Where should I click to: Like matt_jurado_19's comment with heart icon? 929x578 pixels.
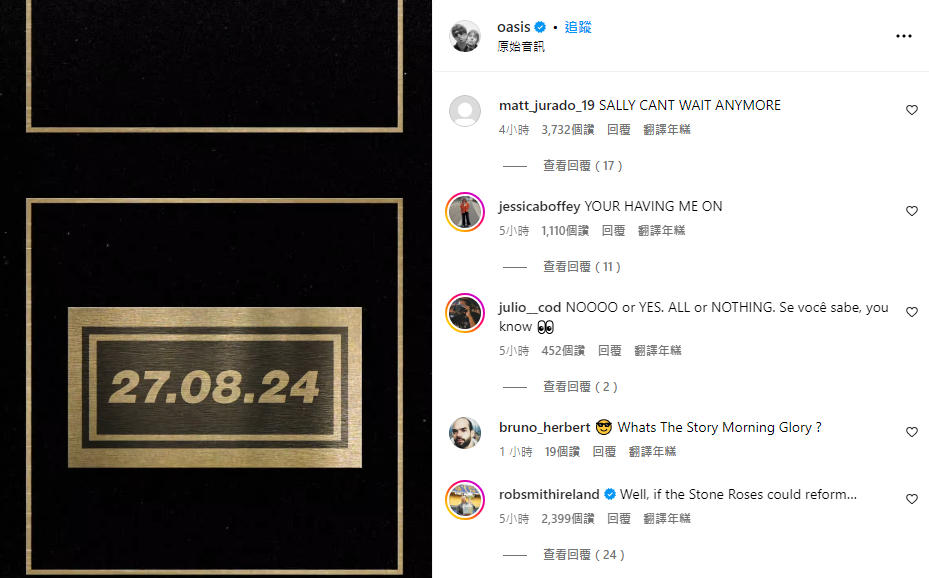click(912, 110)
